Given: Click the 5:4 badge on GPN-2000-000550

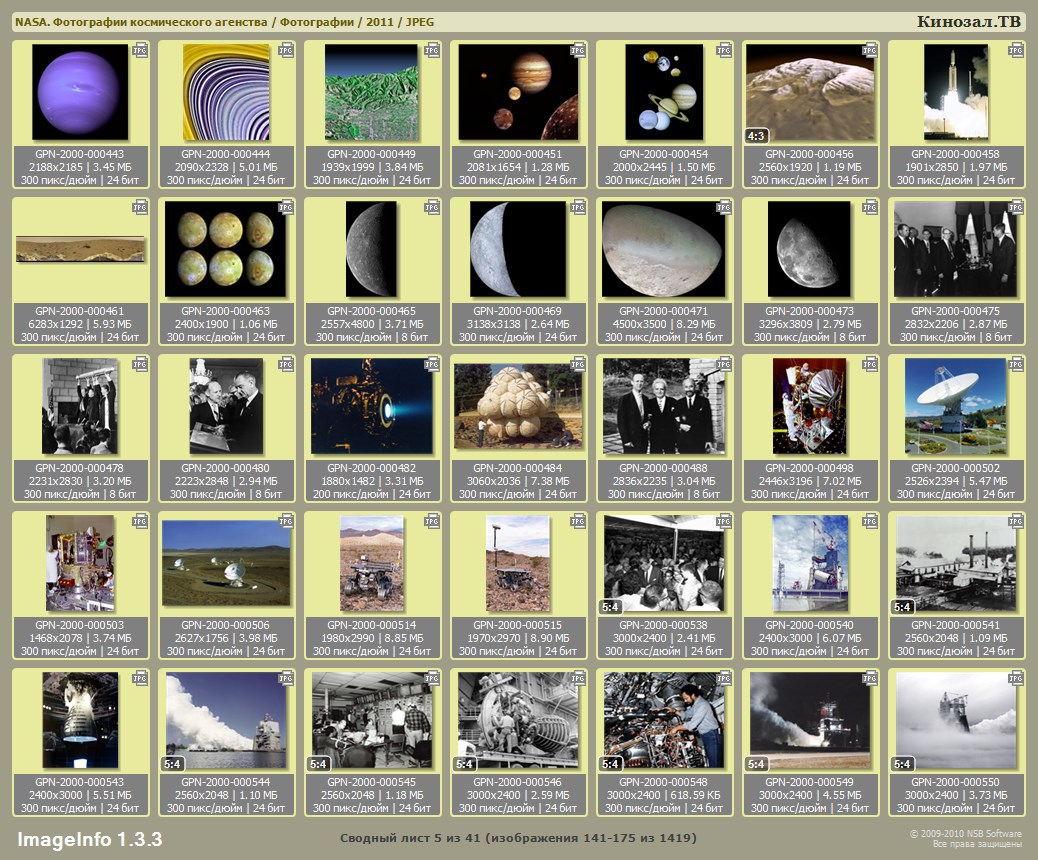Looking at the screenshot, I should tap(903, 764).
